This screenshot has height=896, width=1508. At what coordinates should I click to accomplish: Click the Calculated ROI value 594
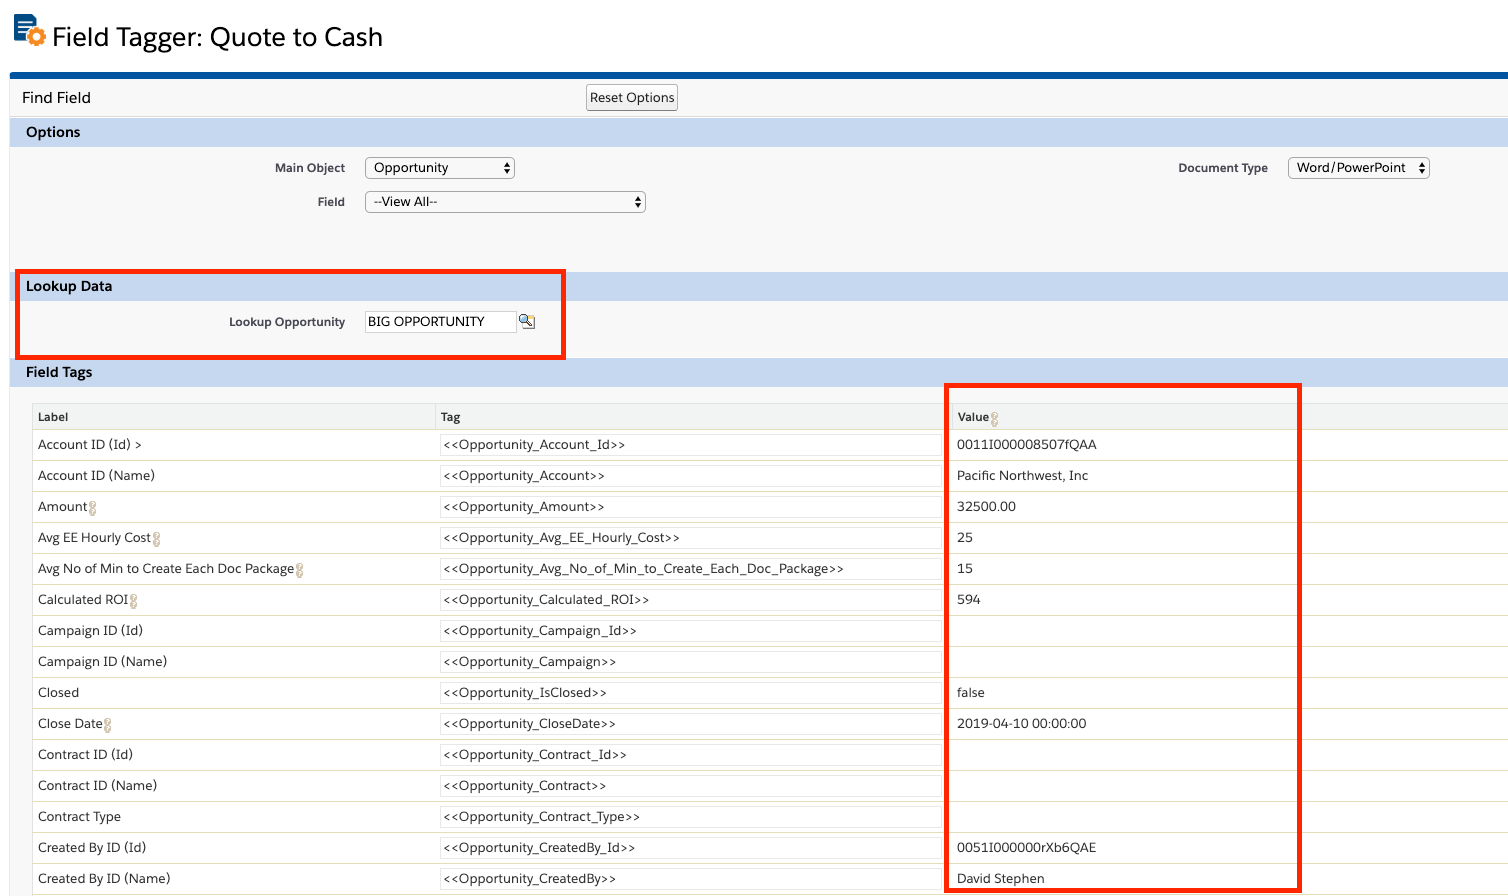pos(969,600)
